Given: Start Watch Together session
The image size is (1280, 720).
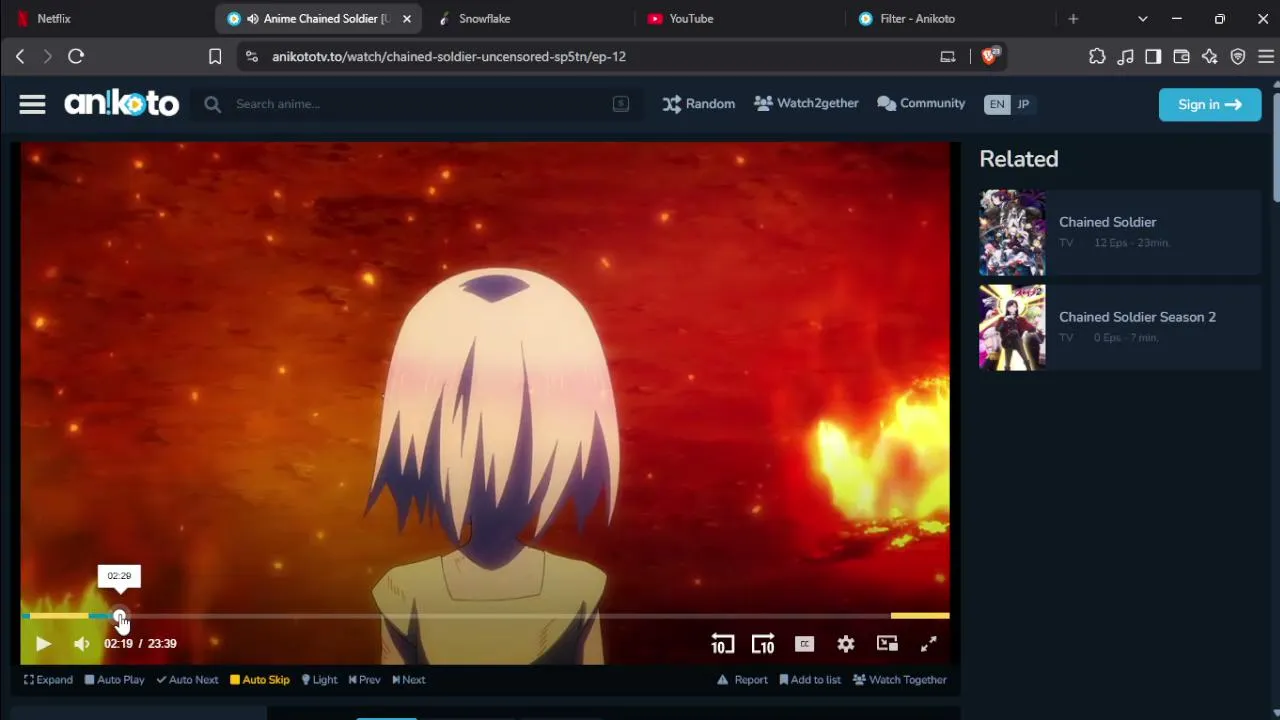Looking at the screenshot, I should [900, 680].
